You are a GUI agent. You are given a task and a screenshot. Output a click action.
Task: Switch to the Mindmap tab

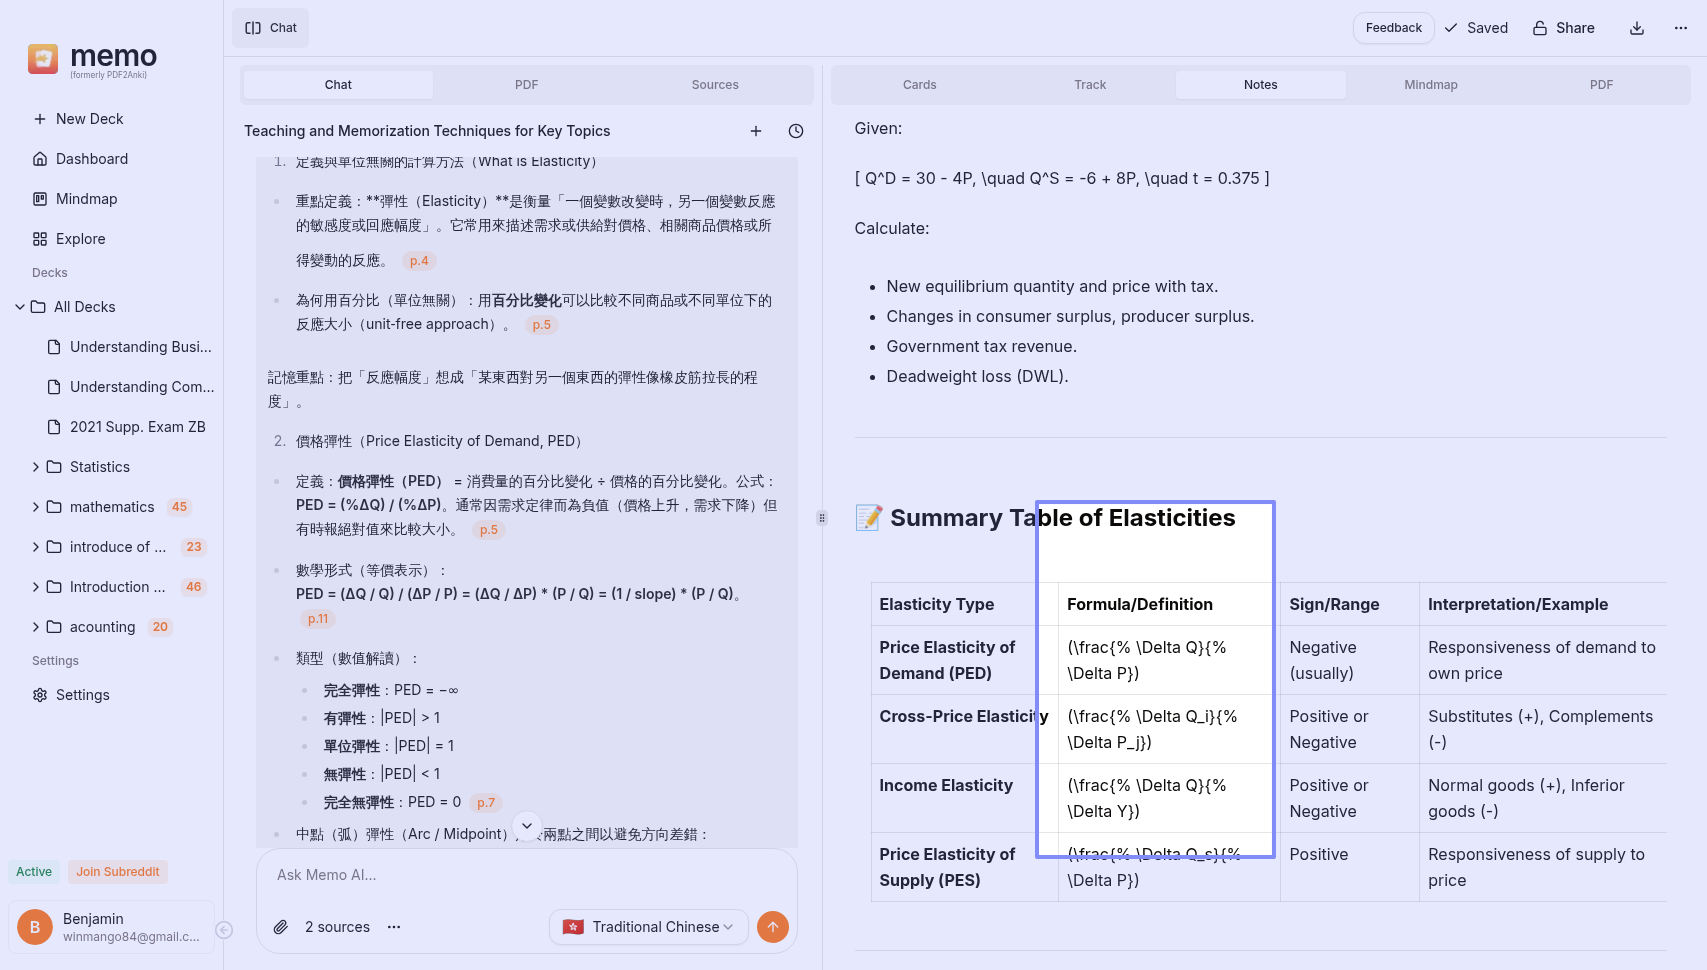coord(1430,85)
